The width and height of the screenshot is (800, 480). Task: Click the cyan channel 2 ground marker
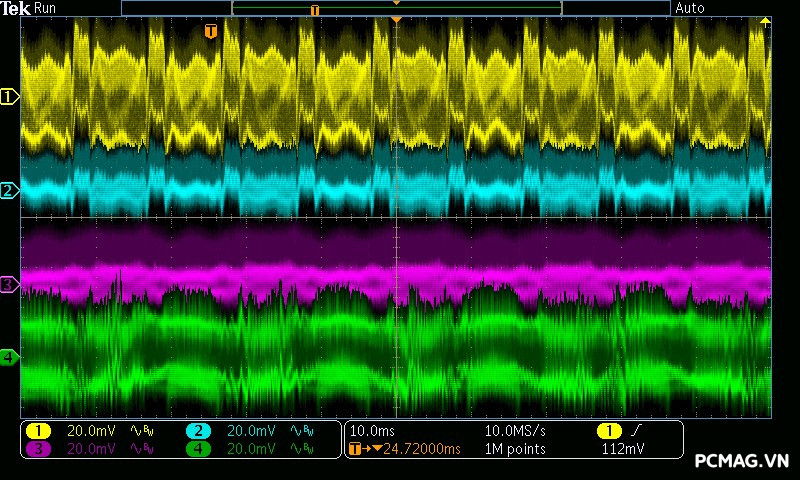pos(10,190)
